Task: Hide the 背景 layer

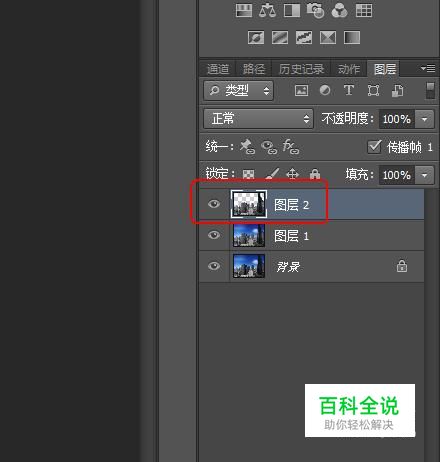Action: 214,266
